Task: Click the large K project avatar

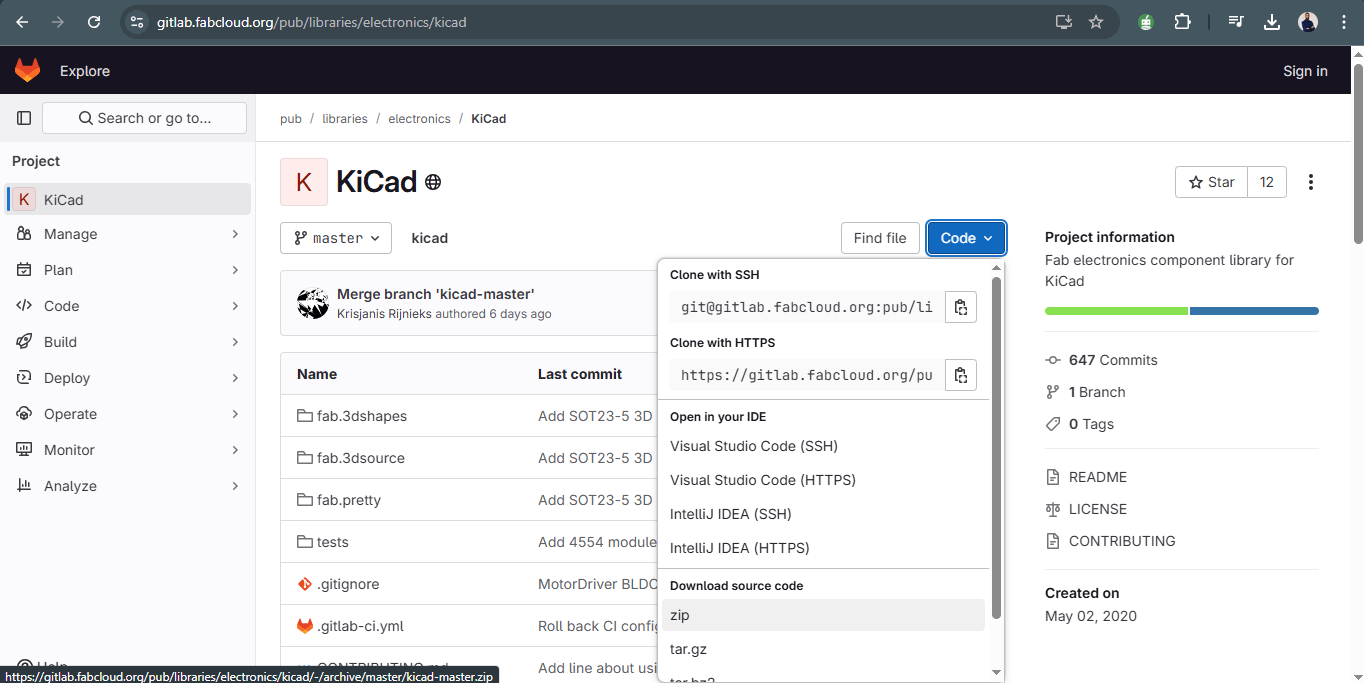Action: coord(304,182)
